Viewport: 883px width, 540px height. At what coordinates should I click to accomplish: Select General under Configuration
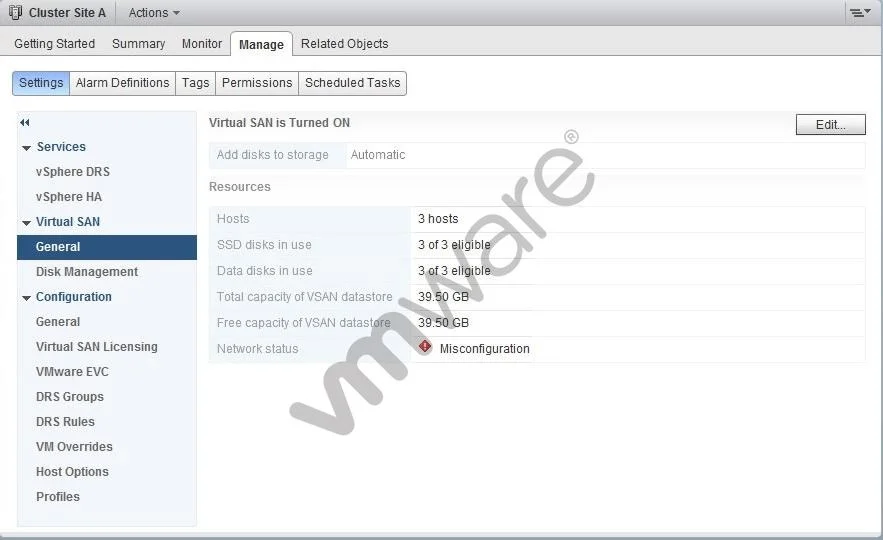(58, 322)
